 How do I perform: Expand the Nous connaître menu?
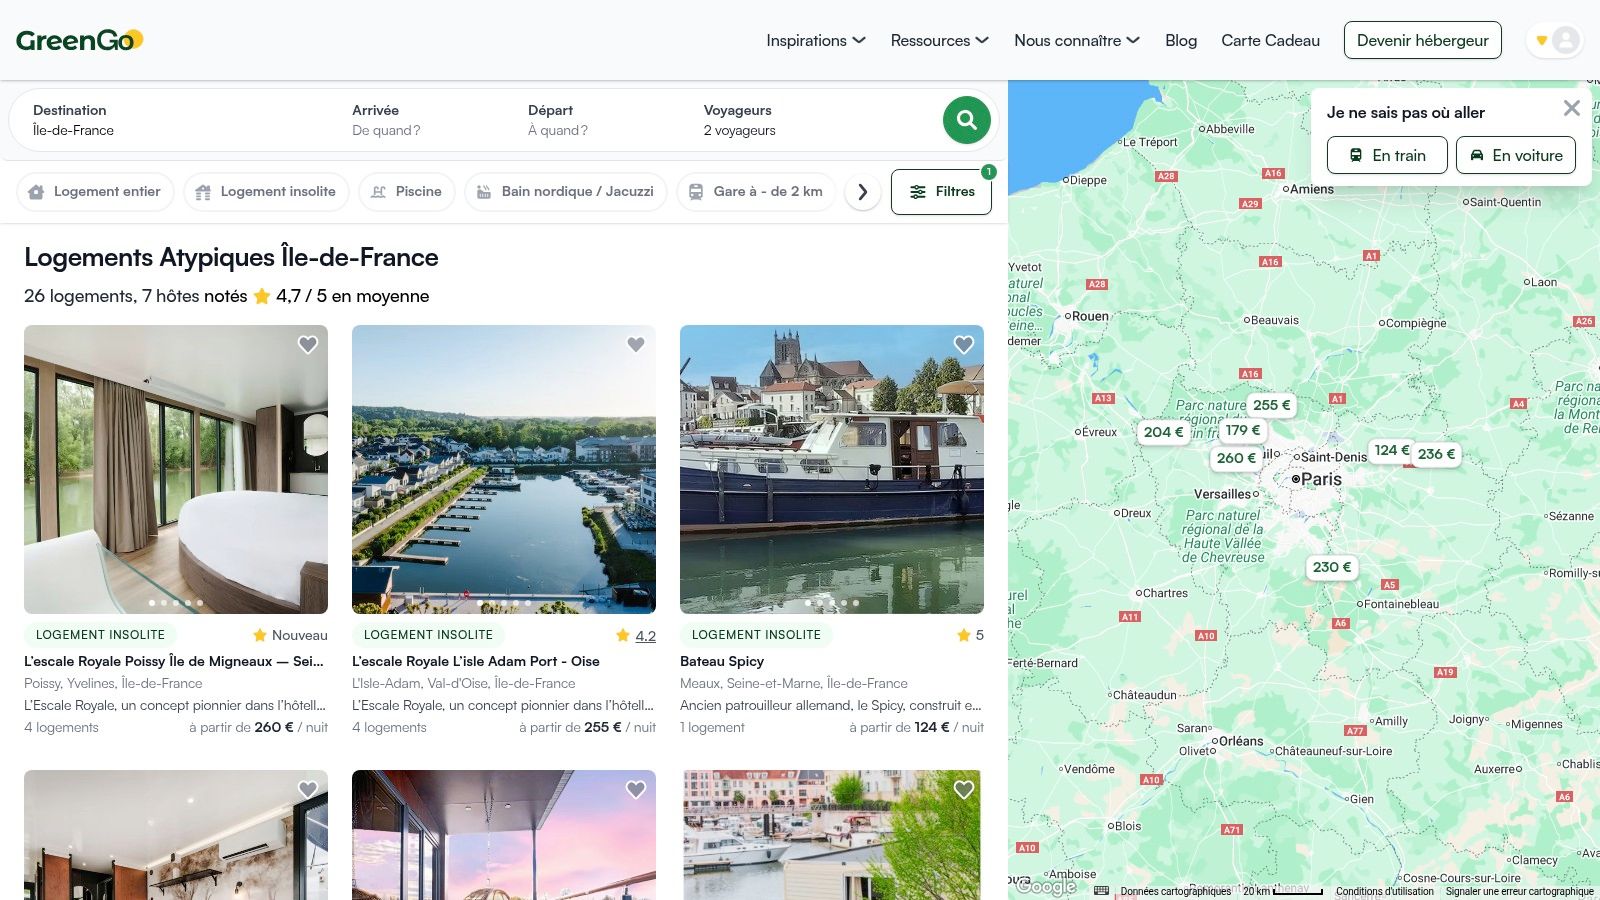1077,41
